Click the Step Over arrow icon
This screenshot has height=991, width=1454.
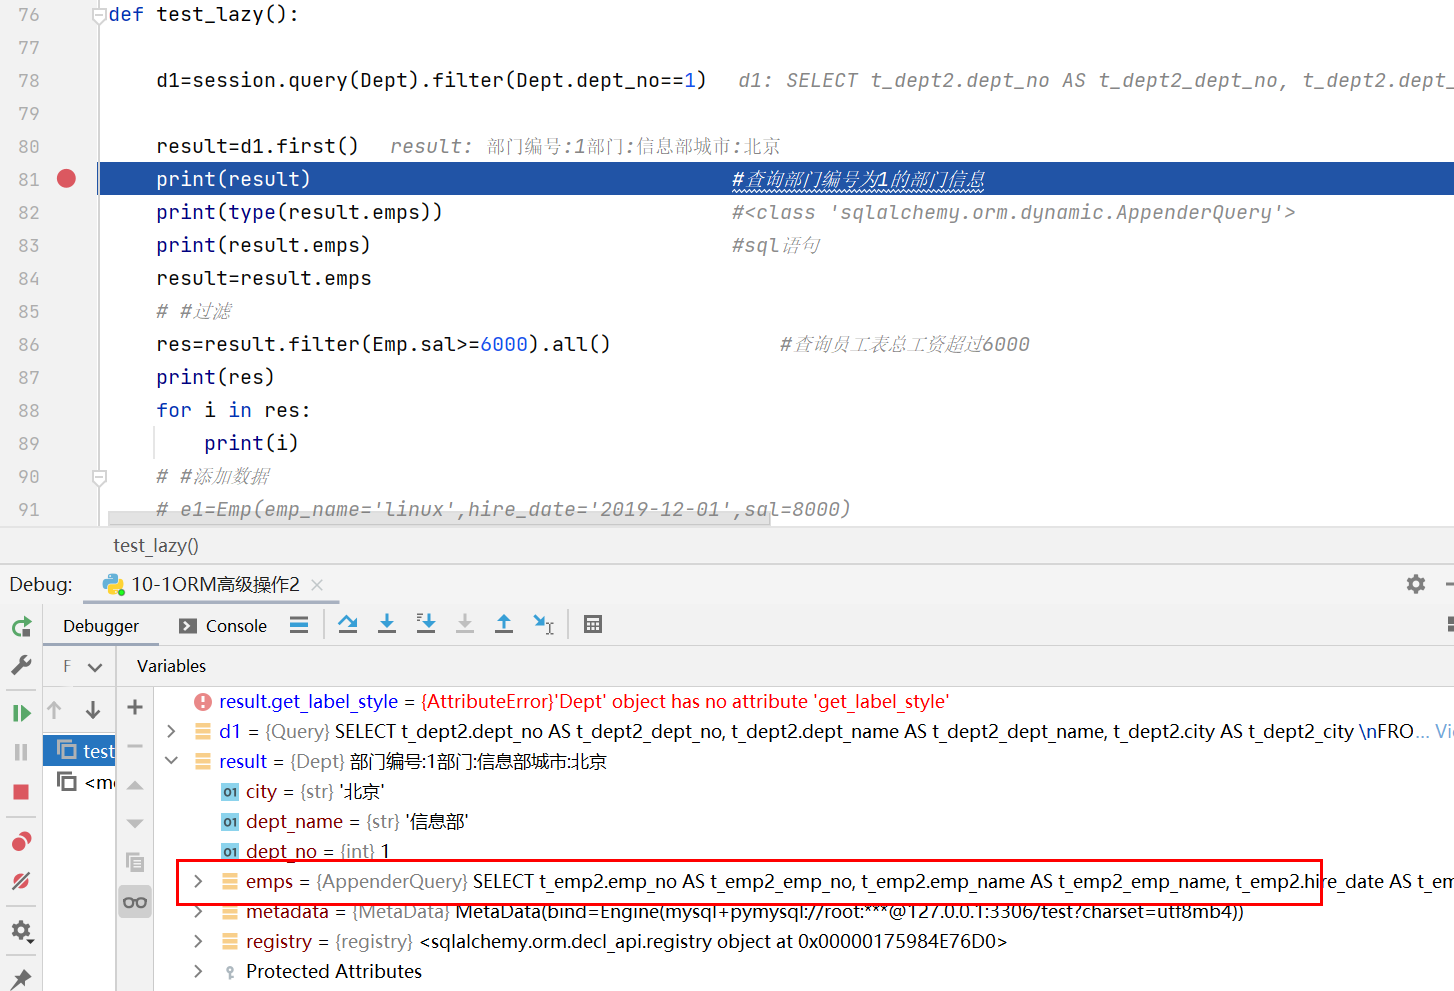click(x=348, y=625)
